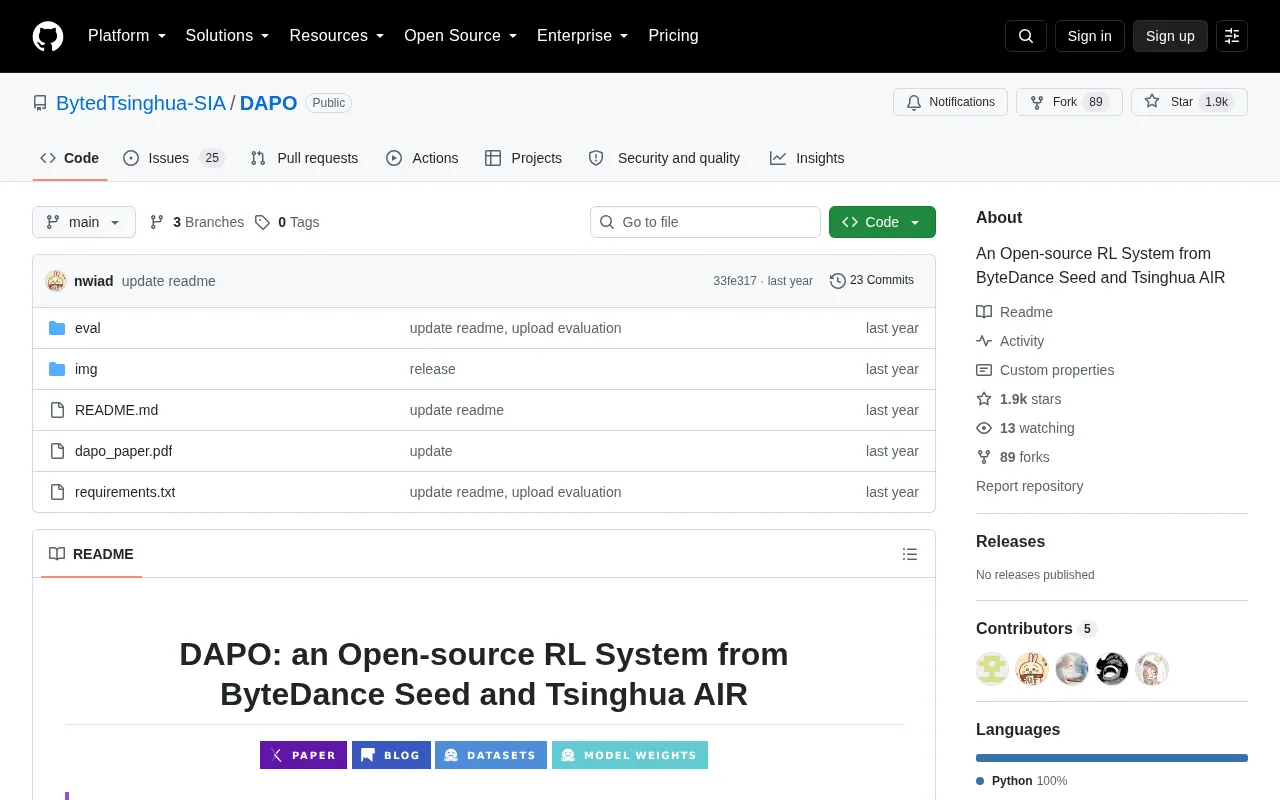
Task: Open the img folder
Action: pos(86,369)
